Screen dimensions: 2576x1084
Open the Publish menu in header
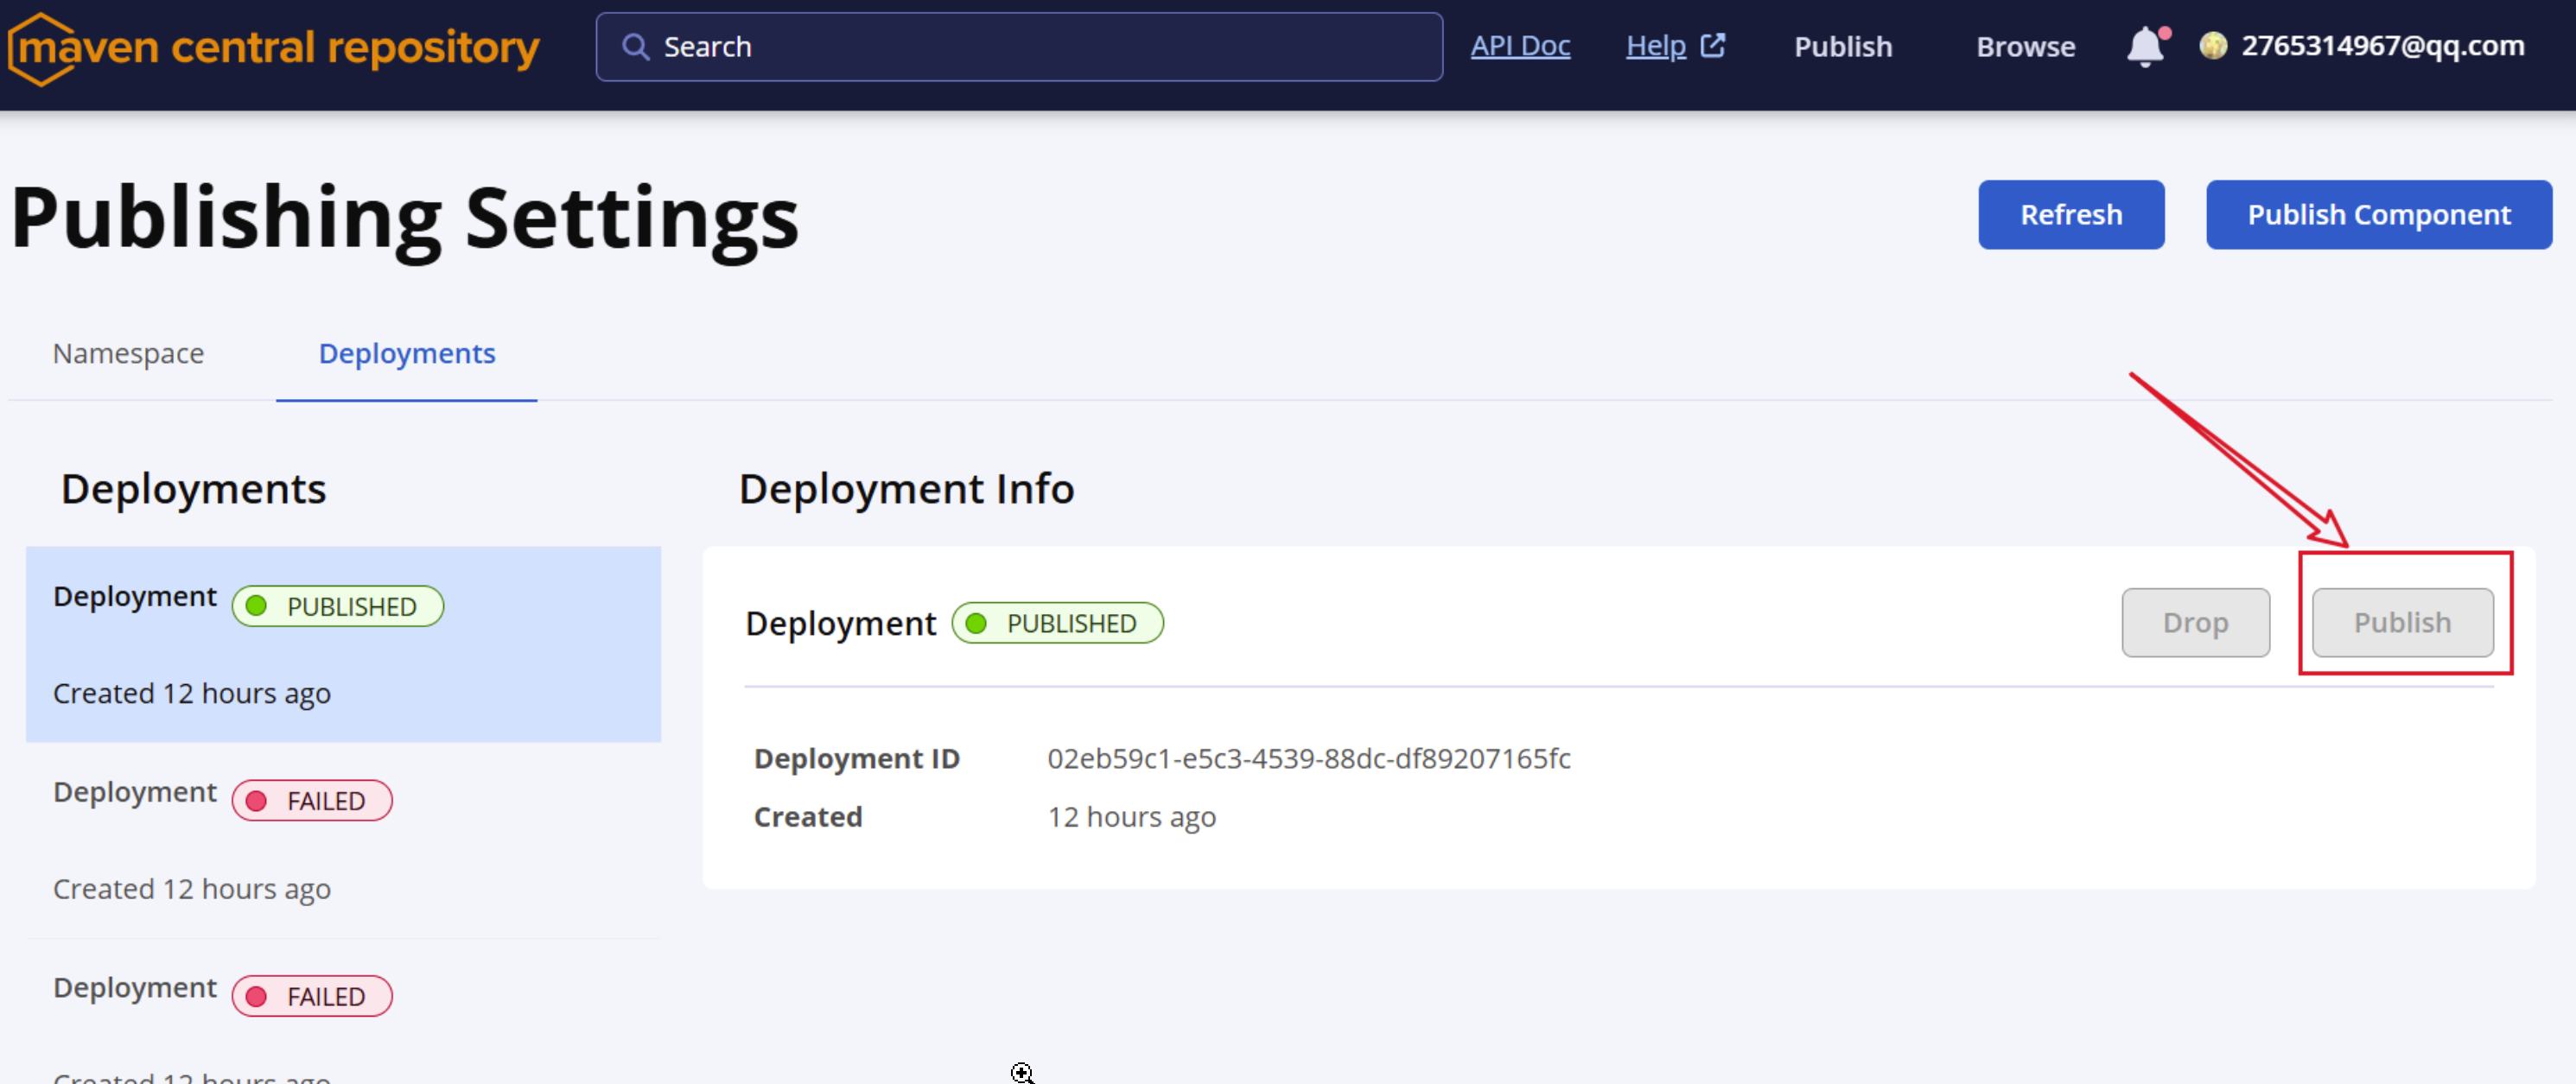click(x=1843, y=47)
